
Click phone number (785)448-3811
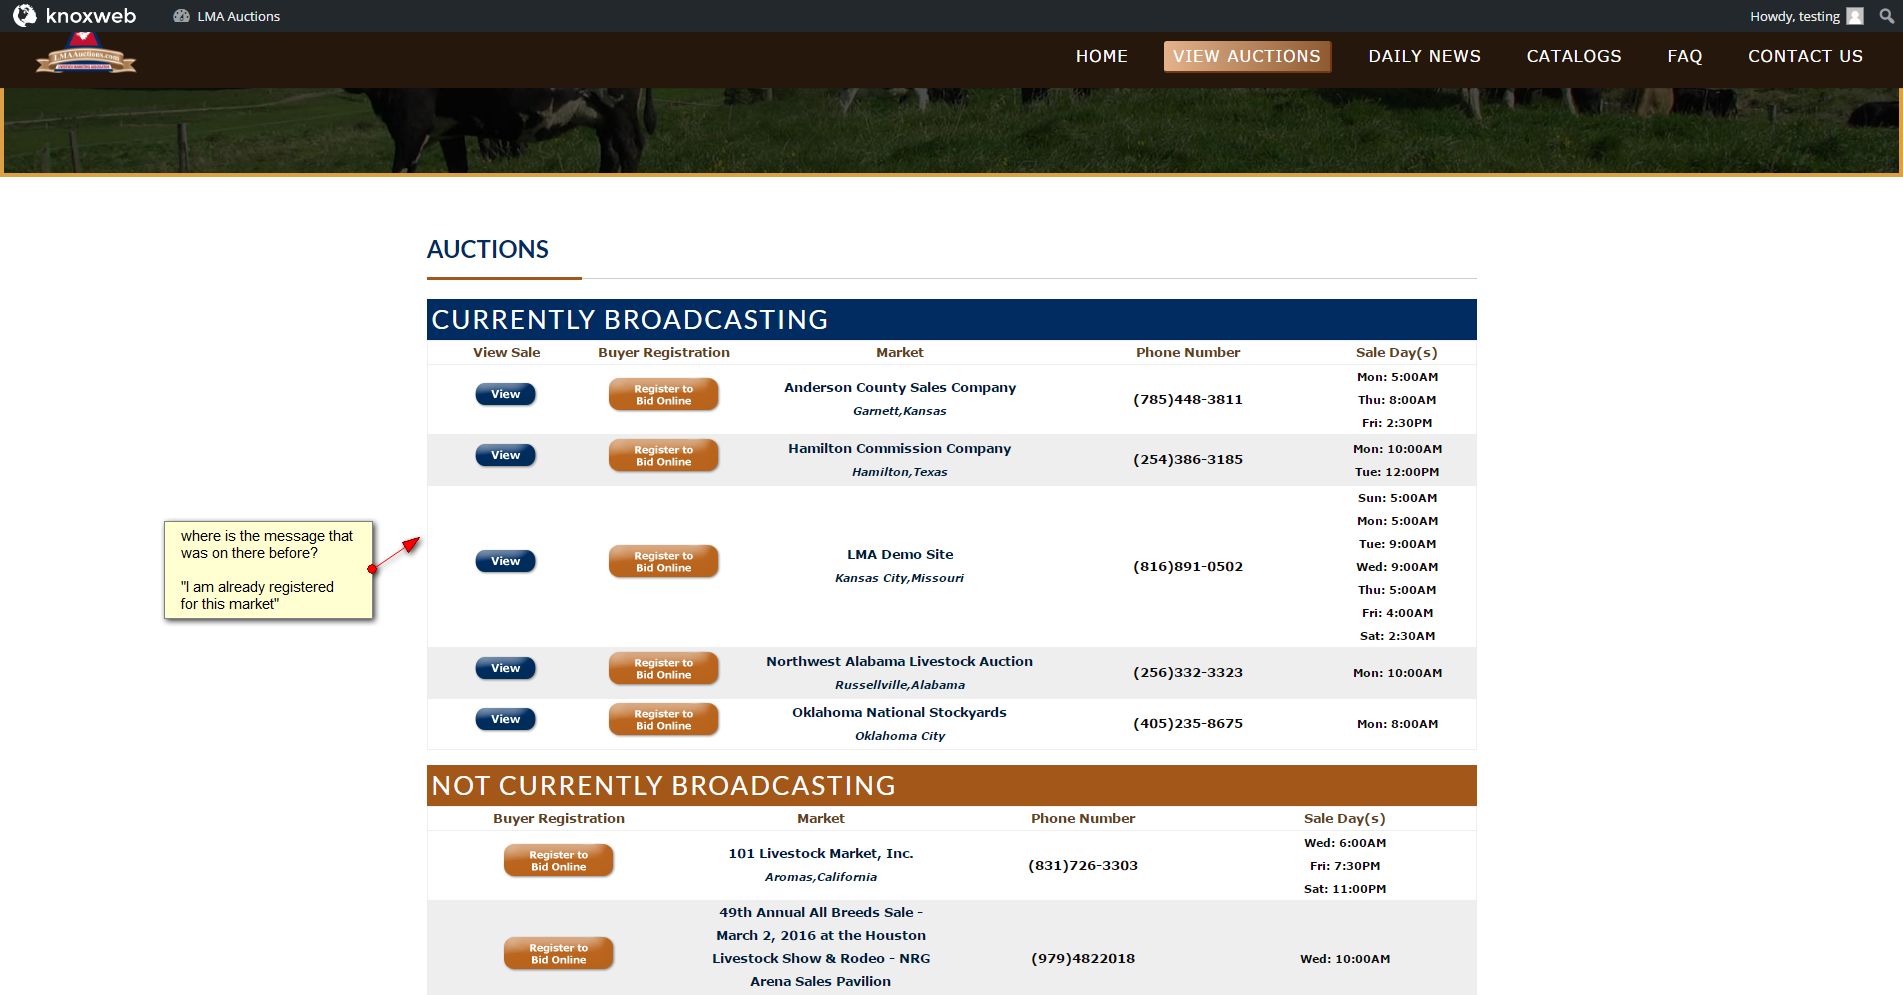coord(1188,400)
